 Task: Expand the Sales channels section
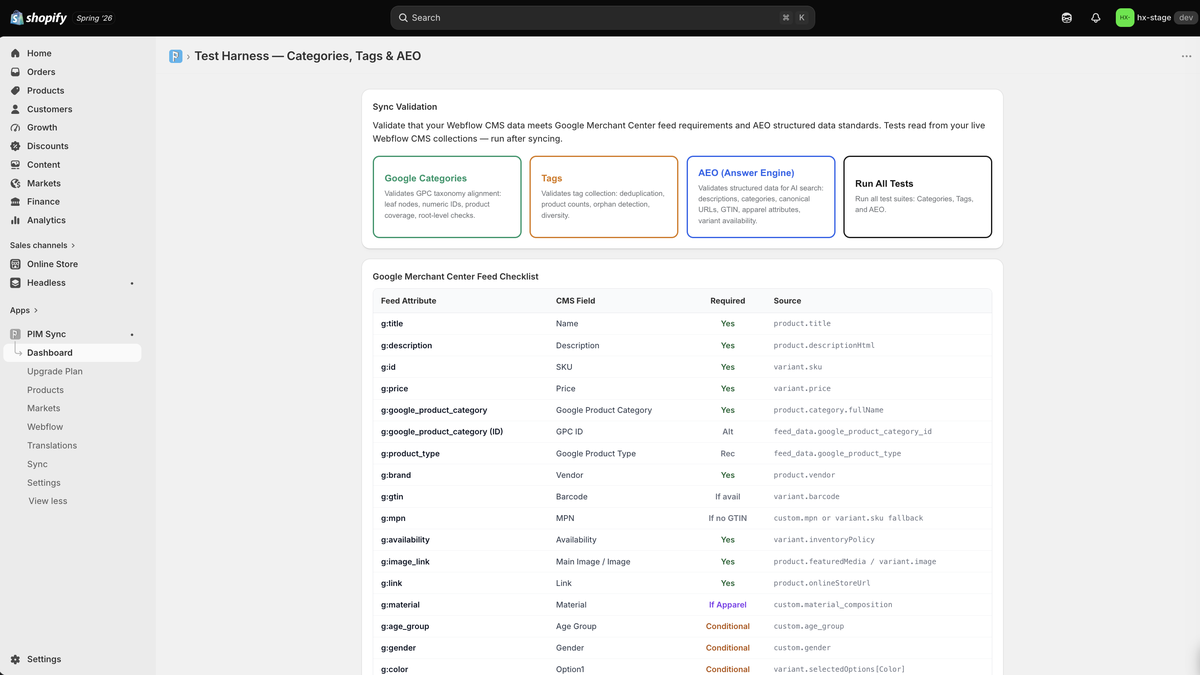(x=42, y=245)
